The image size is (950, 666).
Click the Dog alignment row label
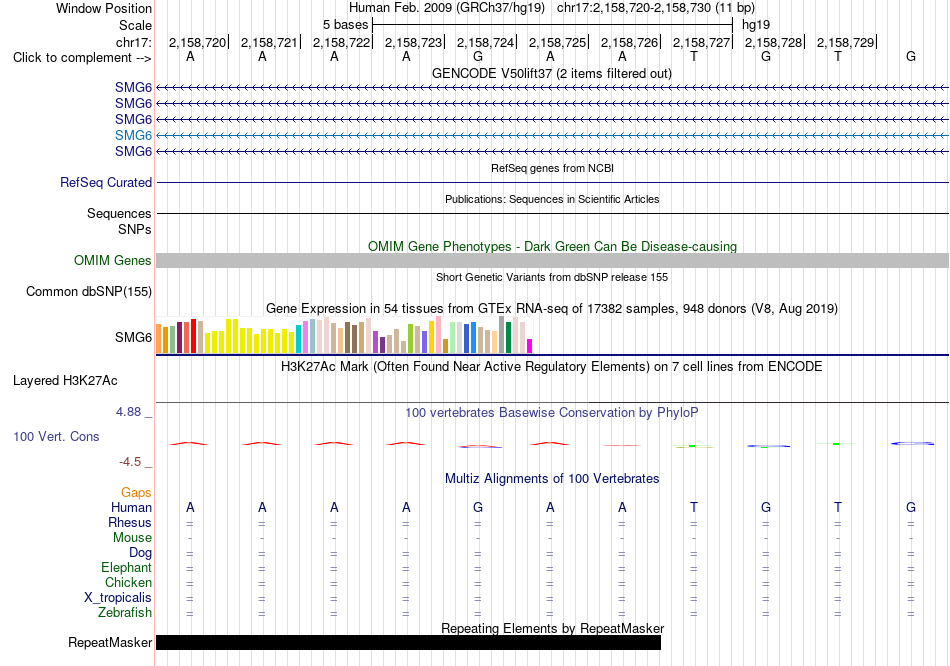[x=141, y=553]
